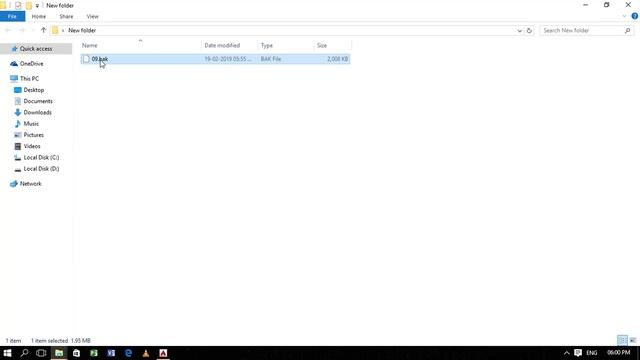This screenshot has width=640, height=360.
Task: Click the 09.bak date modified cell
Action: 228,59
